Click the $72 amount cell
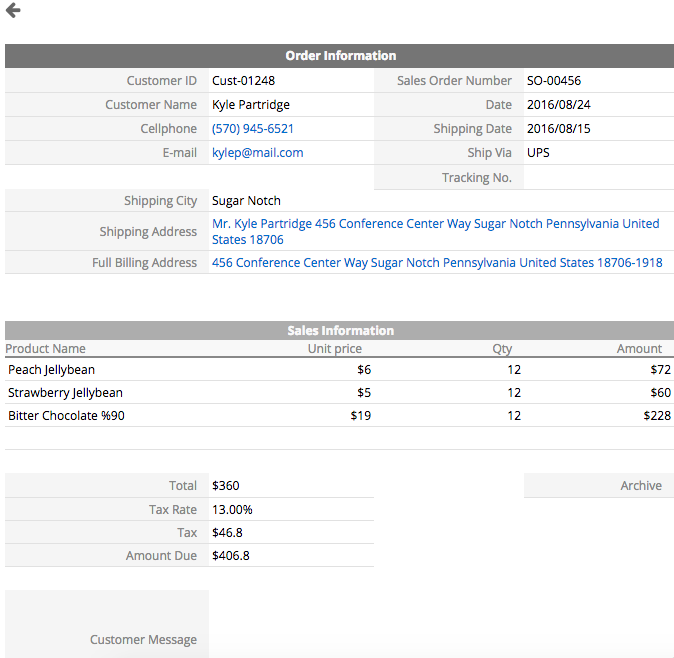 pos(660,369)
